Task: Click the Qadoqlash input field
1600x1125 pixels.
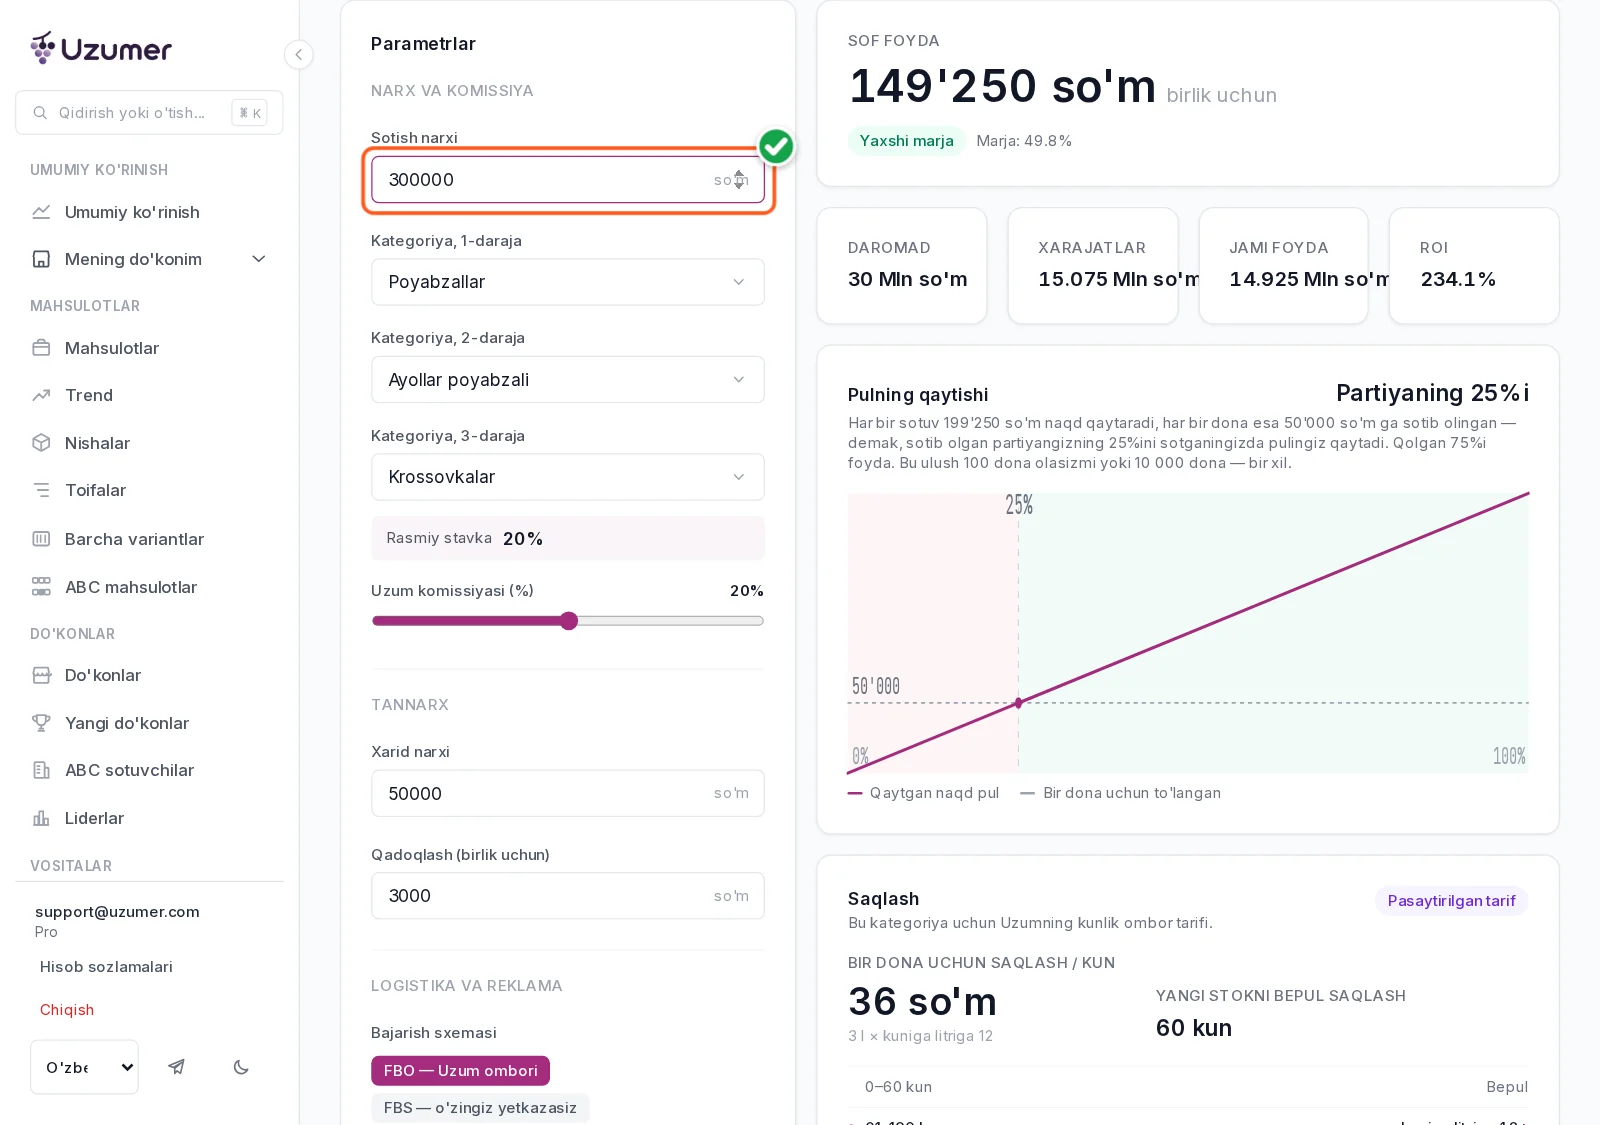Action: 568,896
